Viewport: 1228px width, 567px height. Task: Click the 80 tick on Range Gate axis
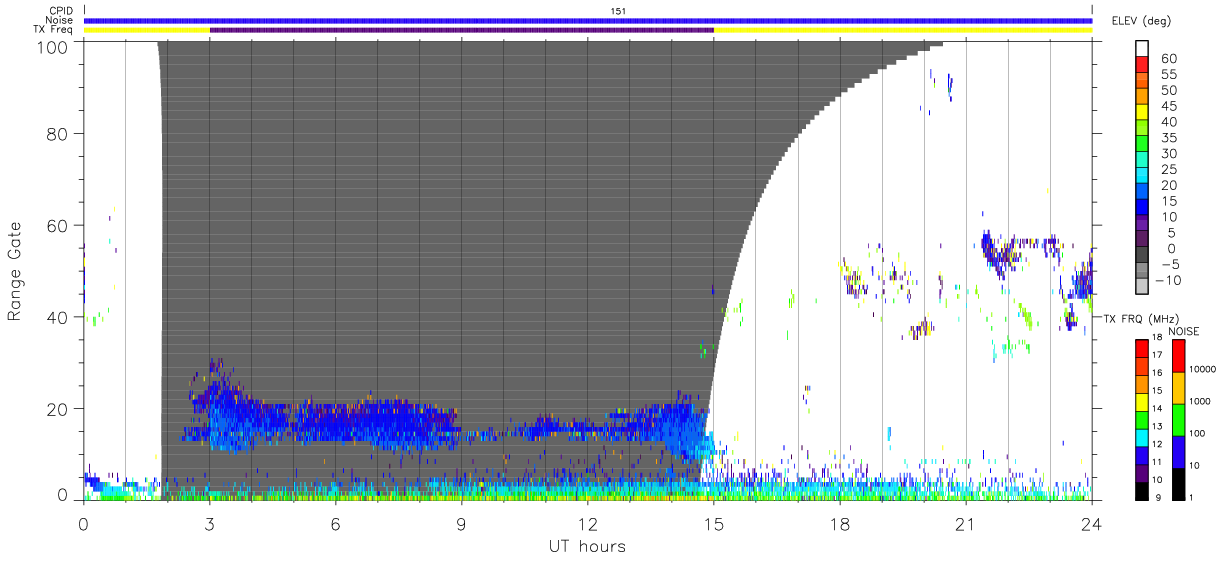pyautogui.click(x=57, y=133)
